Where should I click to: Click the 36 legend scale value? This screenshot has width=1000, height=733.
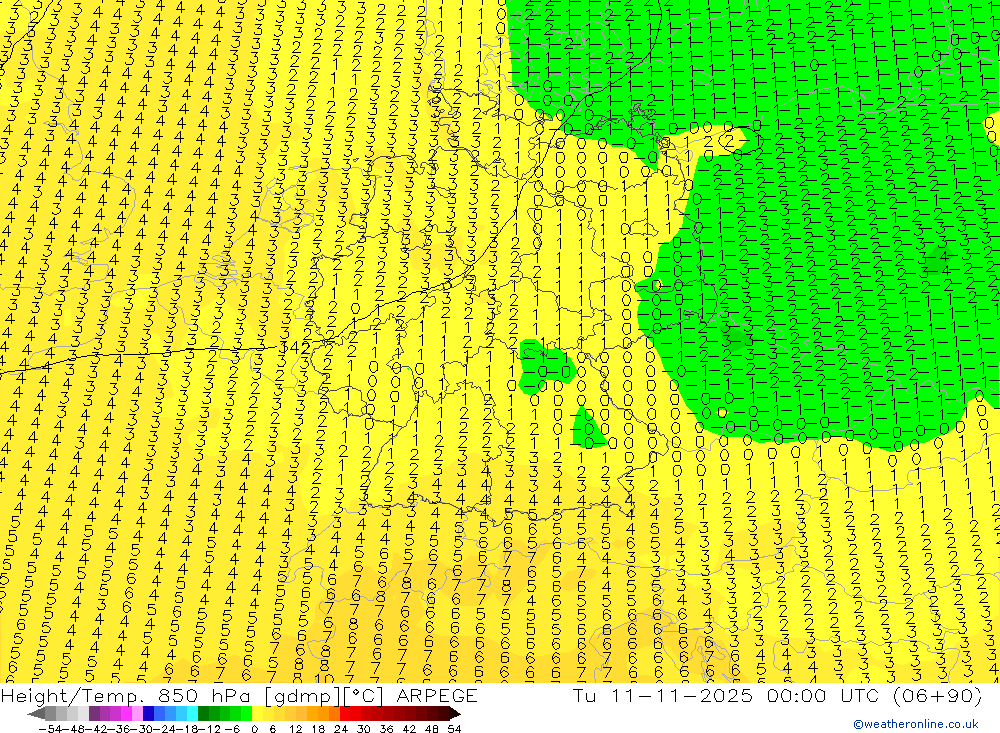pyautogui.click(x=386, y=729)
